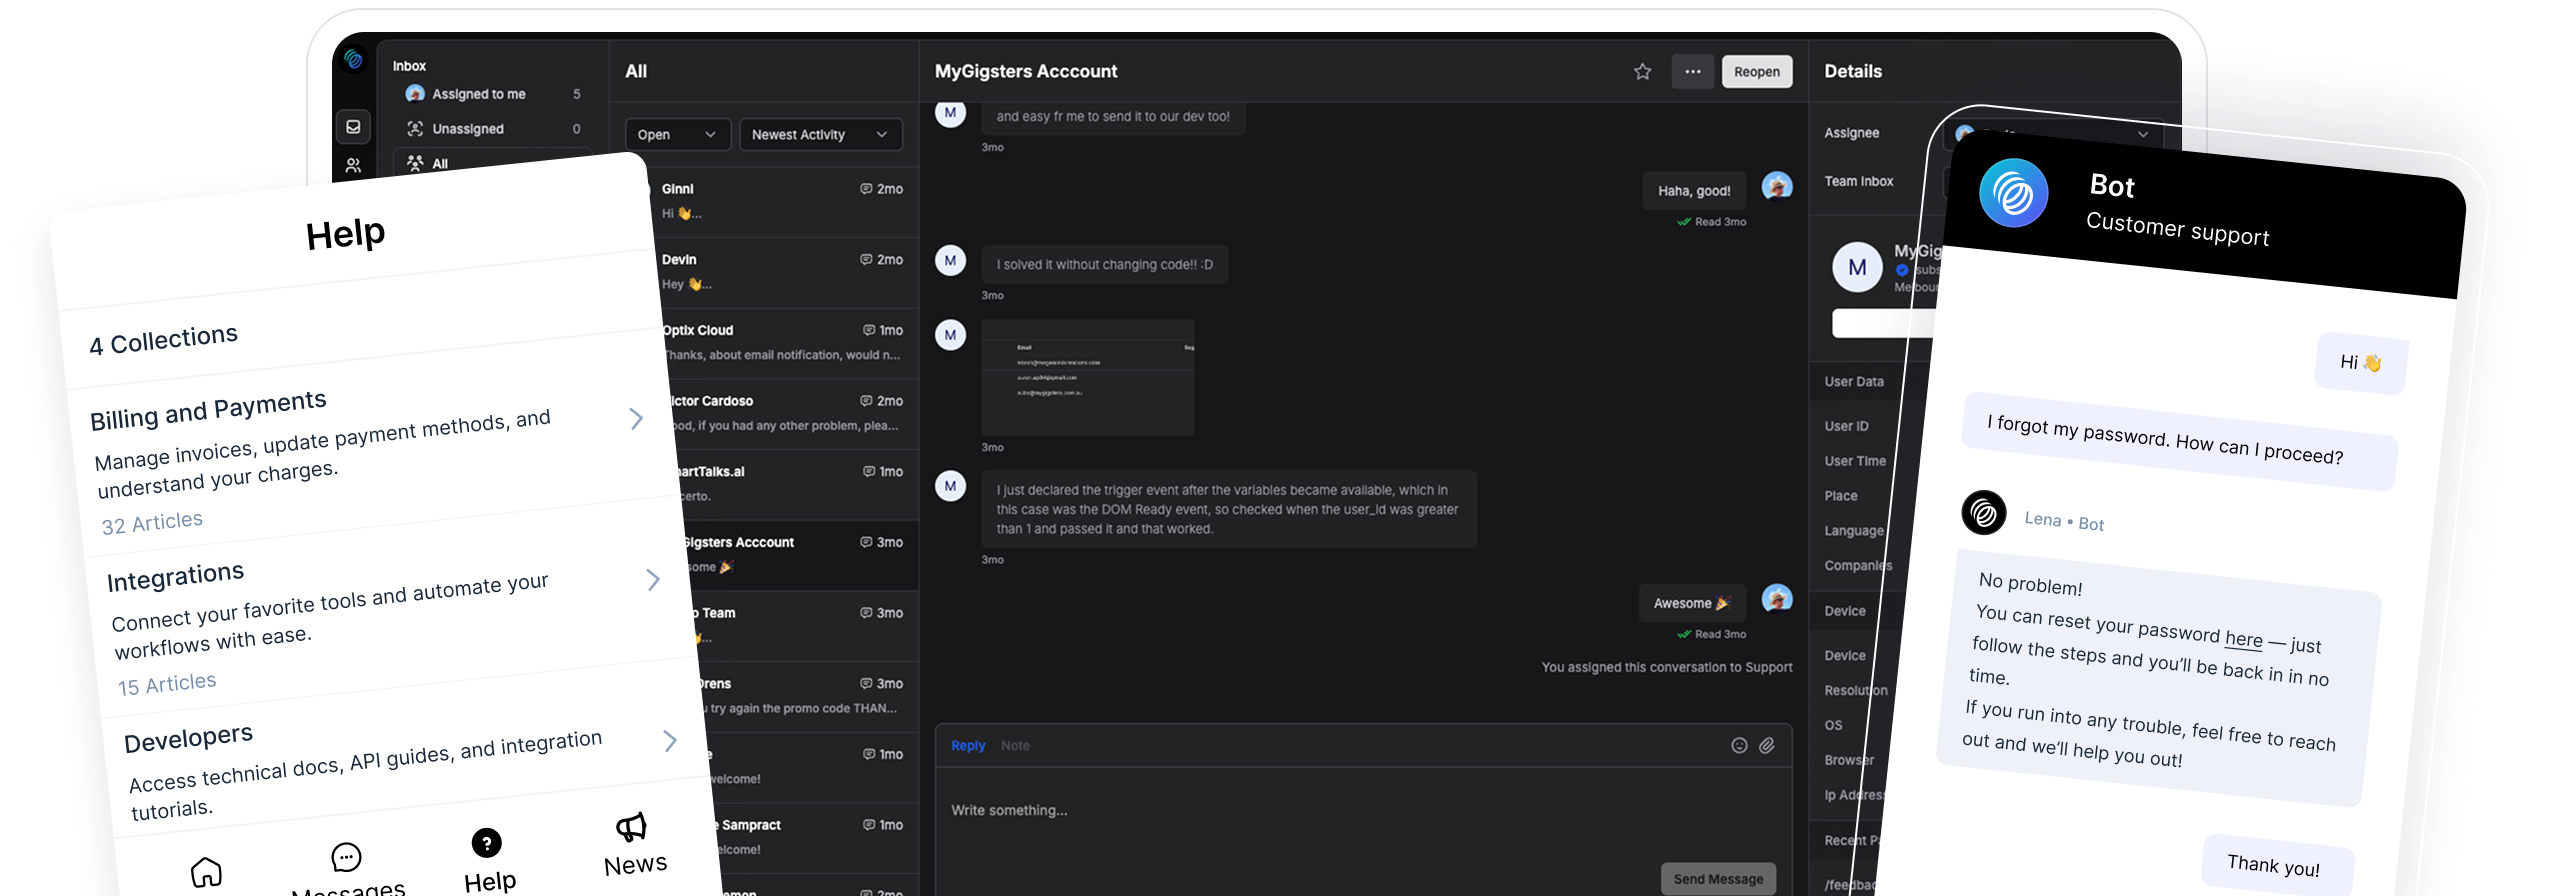The image size is (2555, 896).
Task: Open the Ginni conversation
Action: click(x=782, y=201)
